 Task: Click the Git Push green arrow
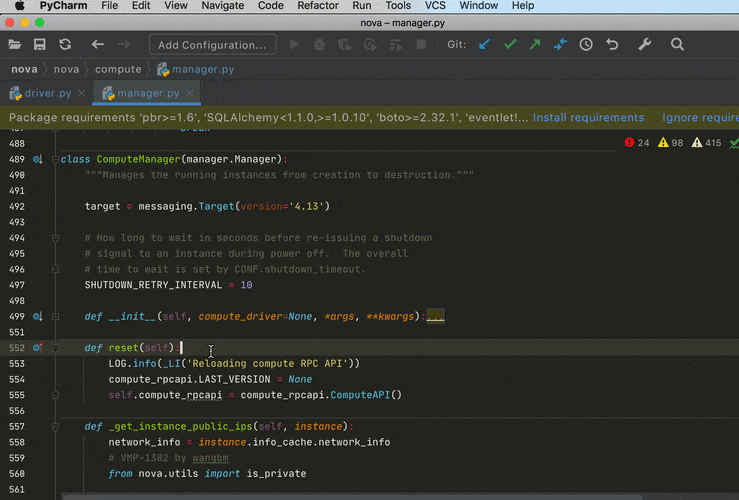pos(535,45)
